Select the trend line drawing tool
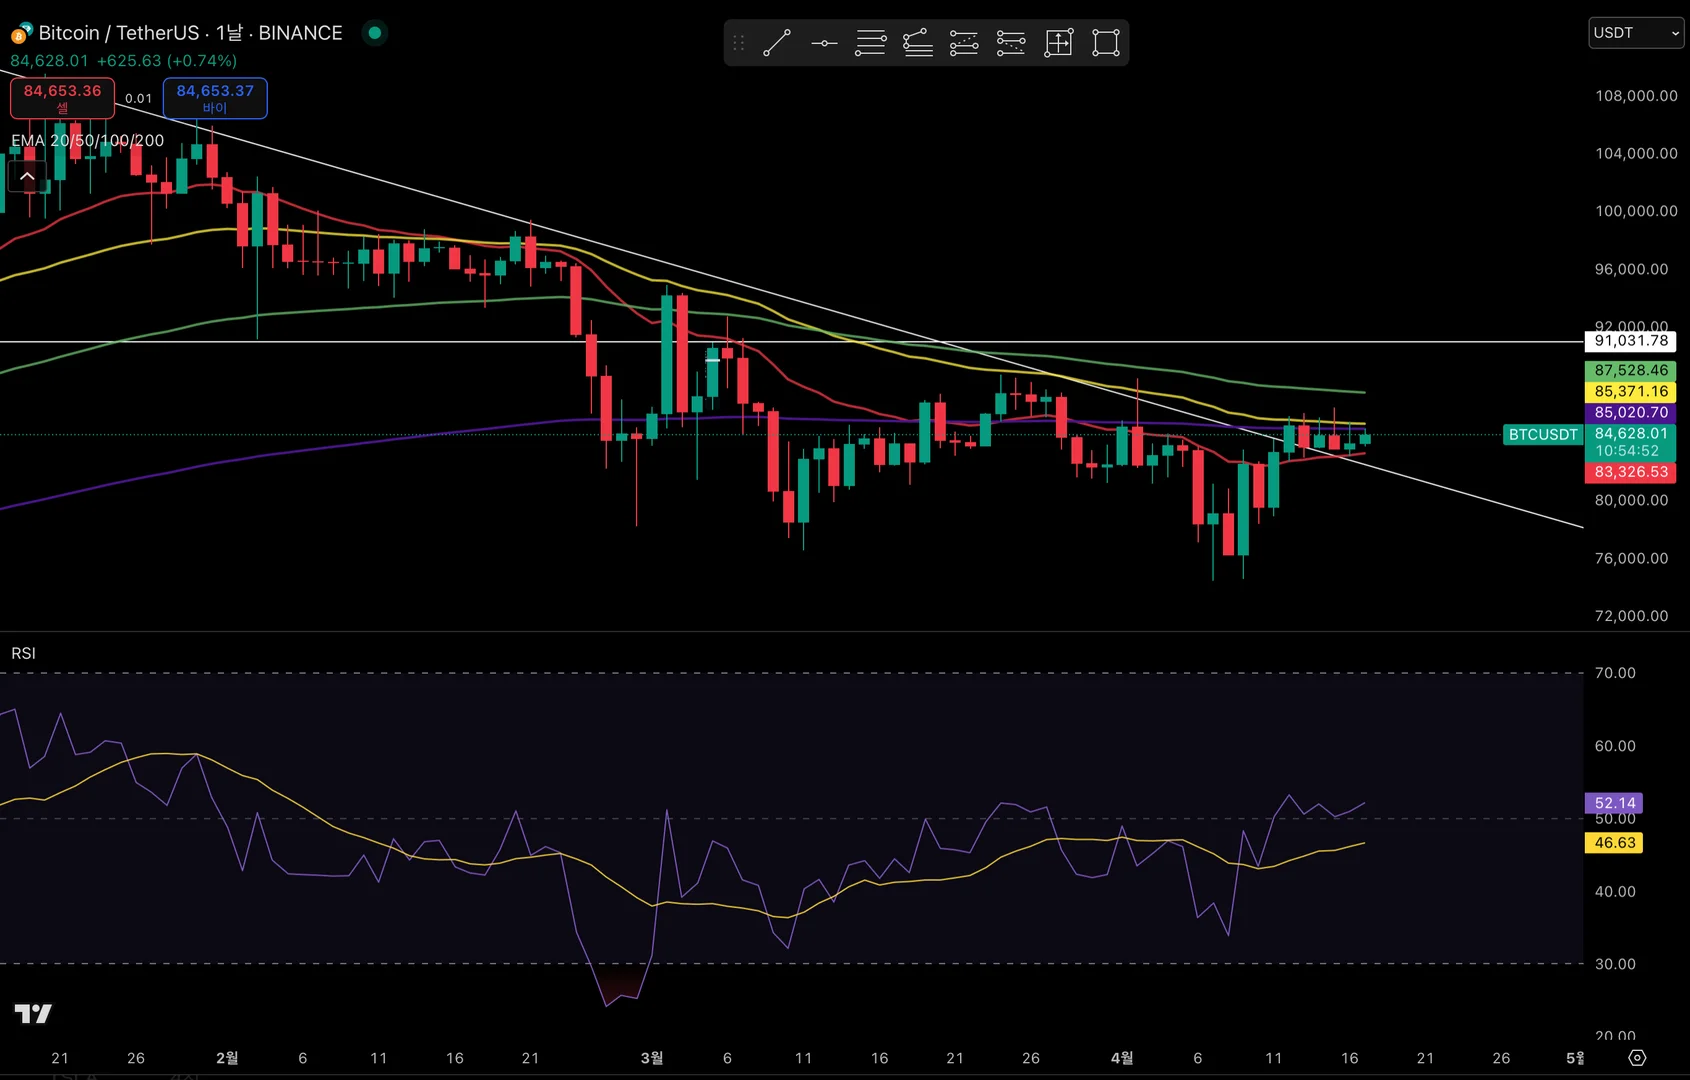This screenshot has width=1690, height=1080. pyautogui.click(x=777, y=43)
